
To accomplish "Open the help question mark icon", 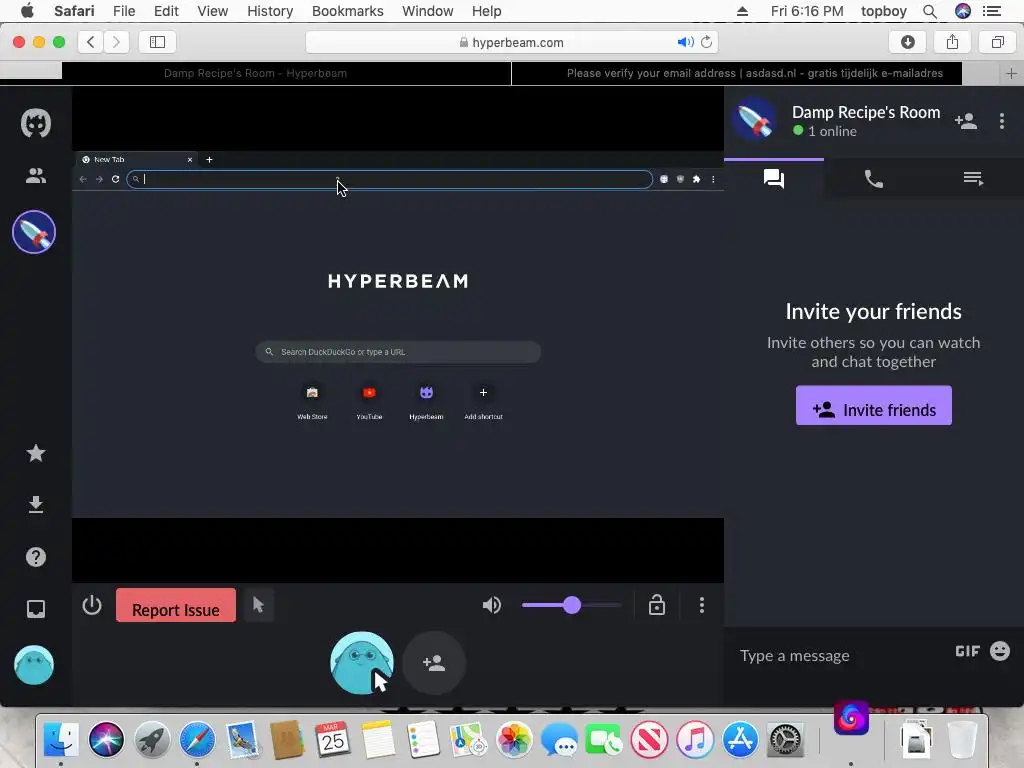I will pyautogui.click(x=36, y=557).
